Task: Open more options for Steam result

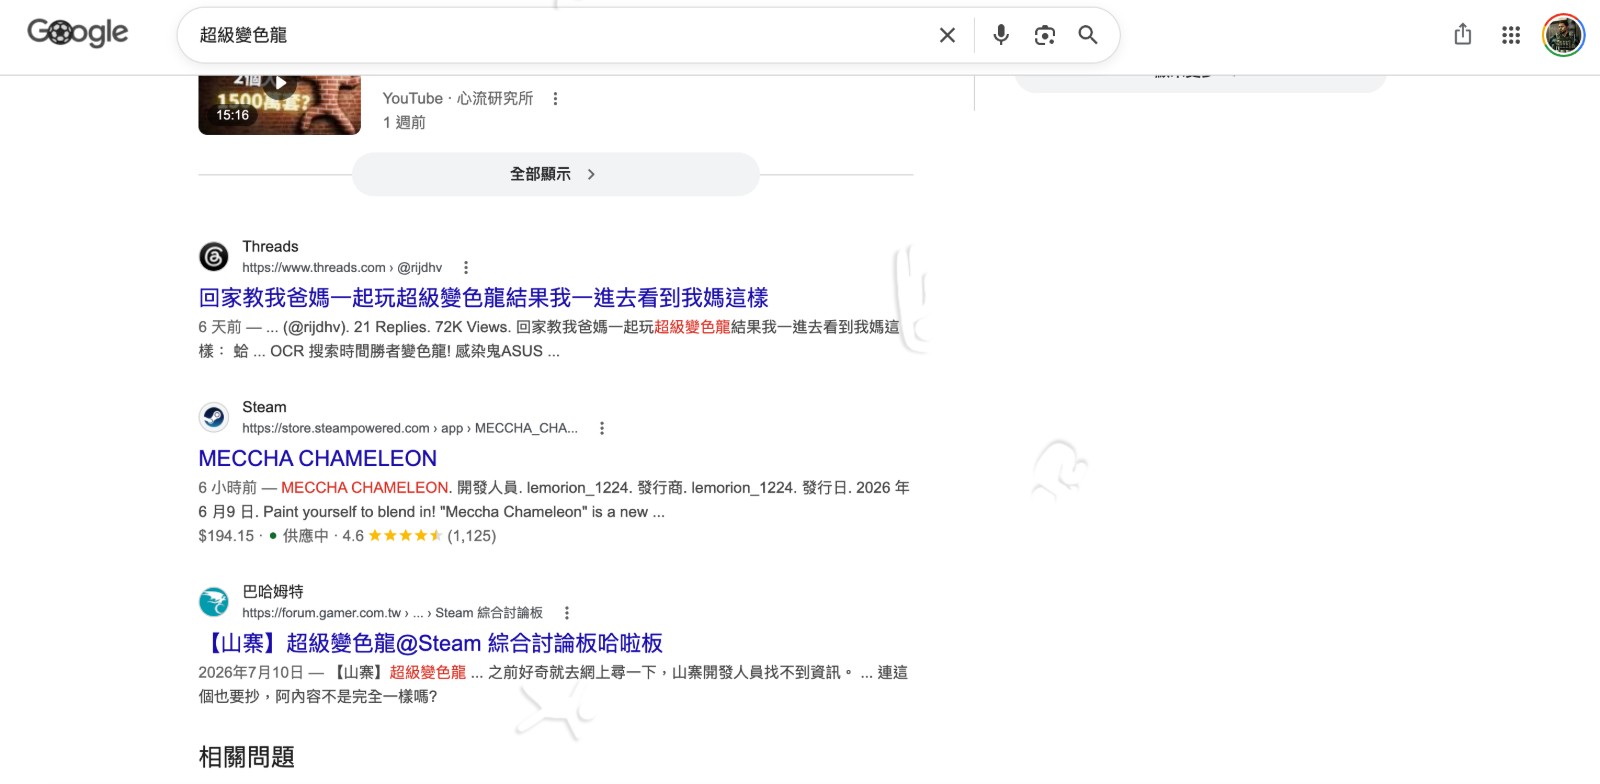Action: pyautogui.click(x=602, y=428)
